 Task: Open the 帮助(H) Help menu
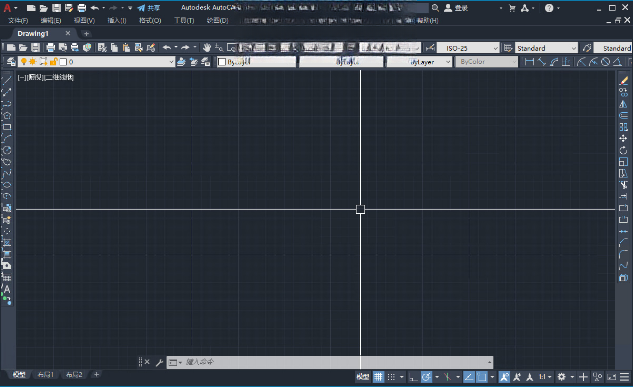(x=427, y=20)
